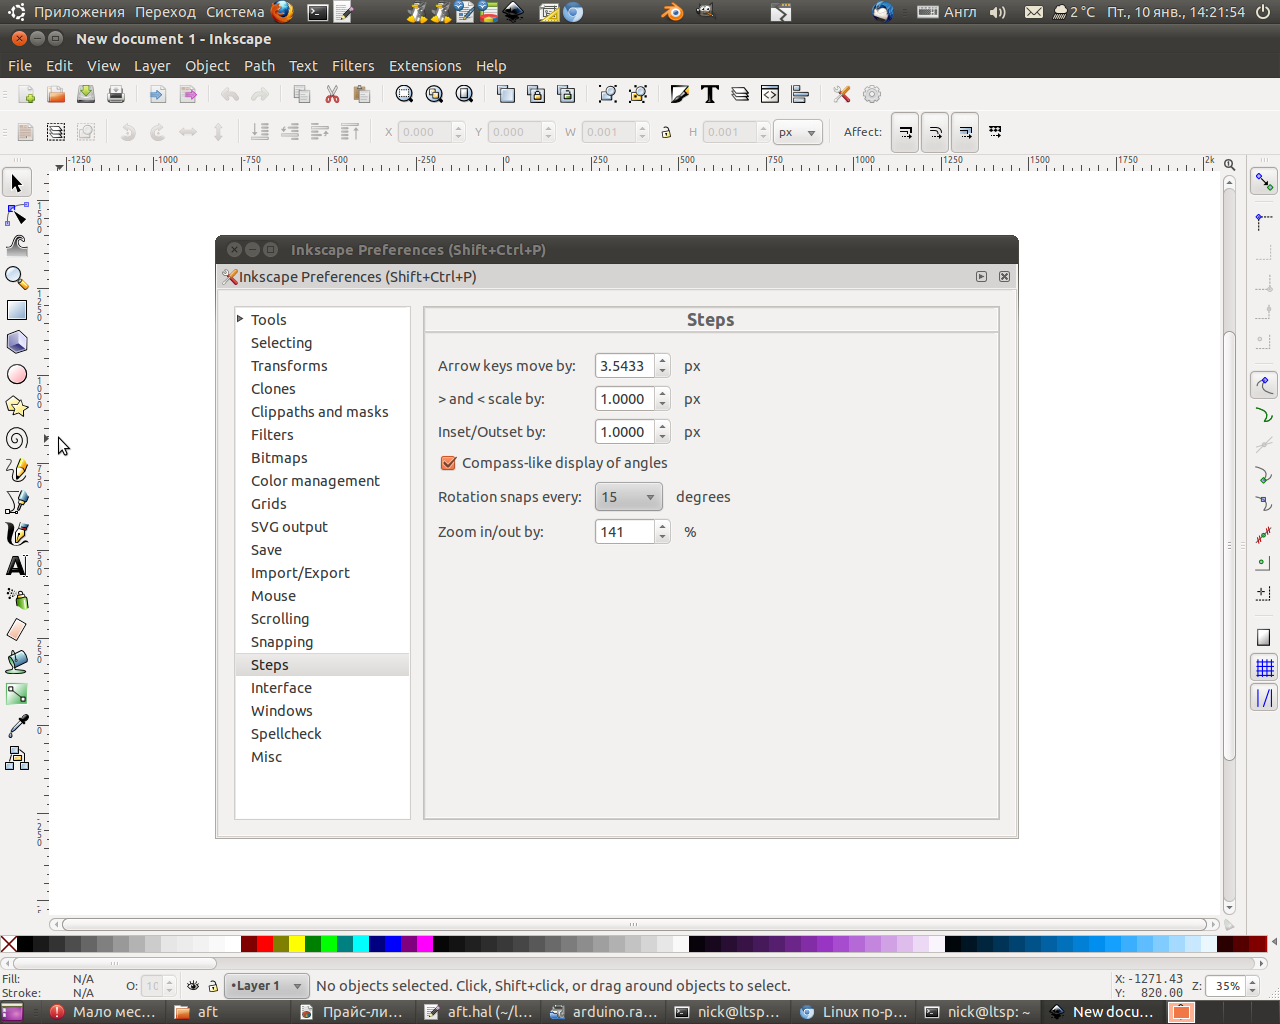Select the Tweak tool
The width and height of the screenshot is (1280, 1024).
(17, 246)
